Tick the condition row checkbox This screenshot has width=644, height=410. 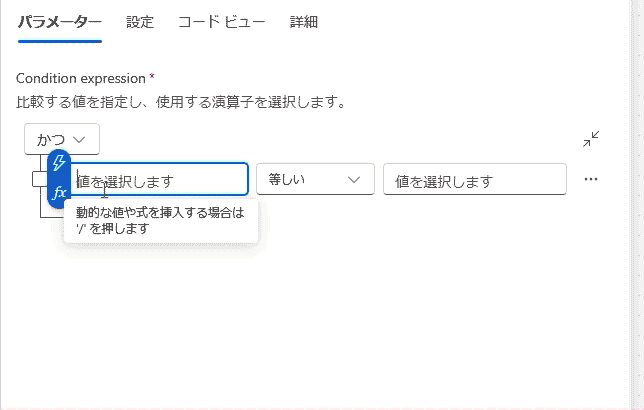pos(40,179)
